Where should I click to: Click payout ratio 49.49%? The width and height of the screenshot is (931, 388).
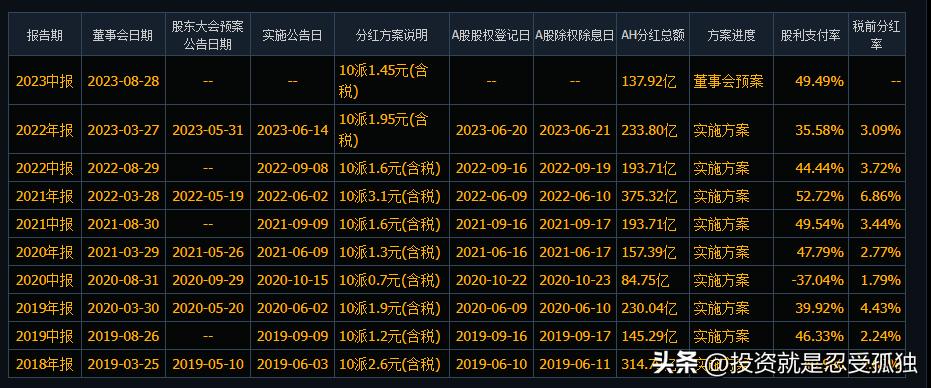(819, 81)
